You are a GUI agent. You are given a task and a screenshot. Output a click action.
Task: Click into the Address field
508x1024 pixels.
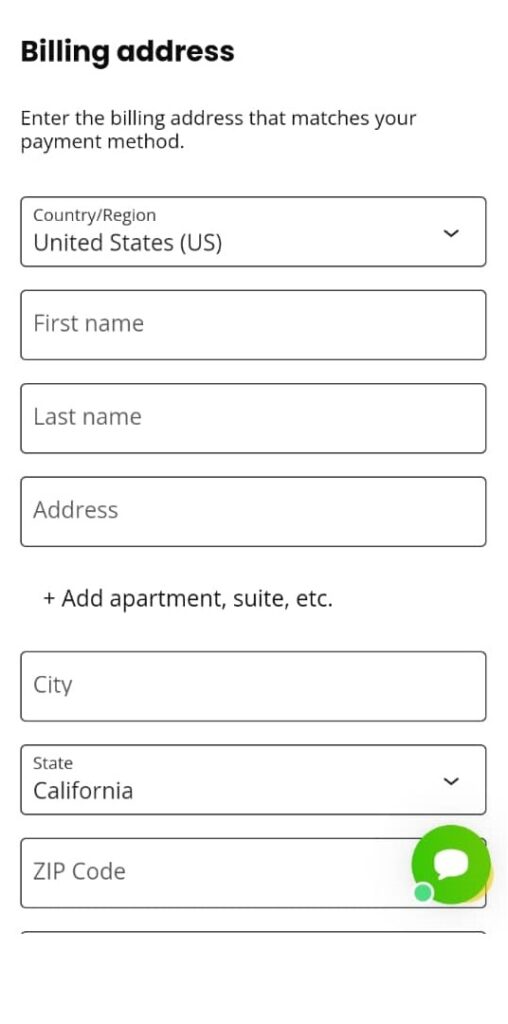coord(253,511)
